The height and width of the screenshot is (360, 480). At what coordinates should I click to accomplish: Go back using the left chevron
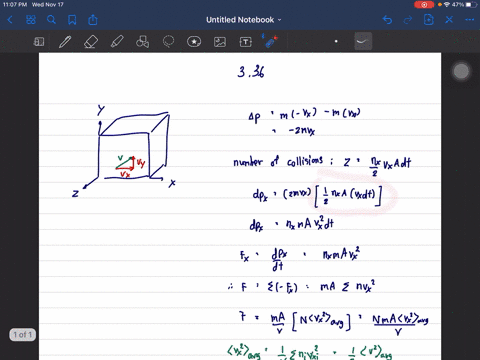coord(10,20)
